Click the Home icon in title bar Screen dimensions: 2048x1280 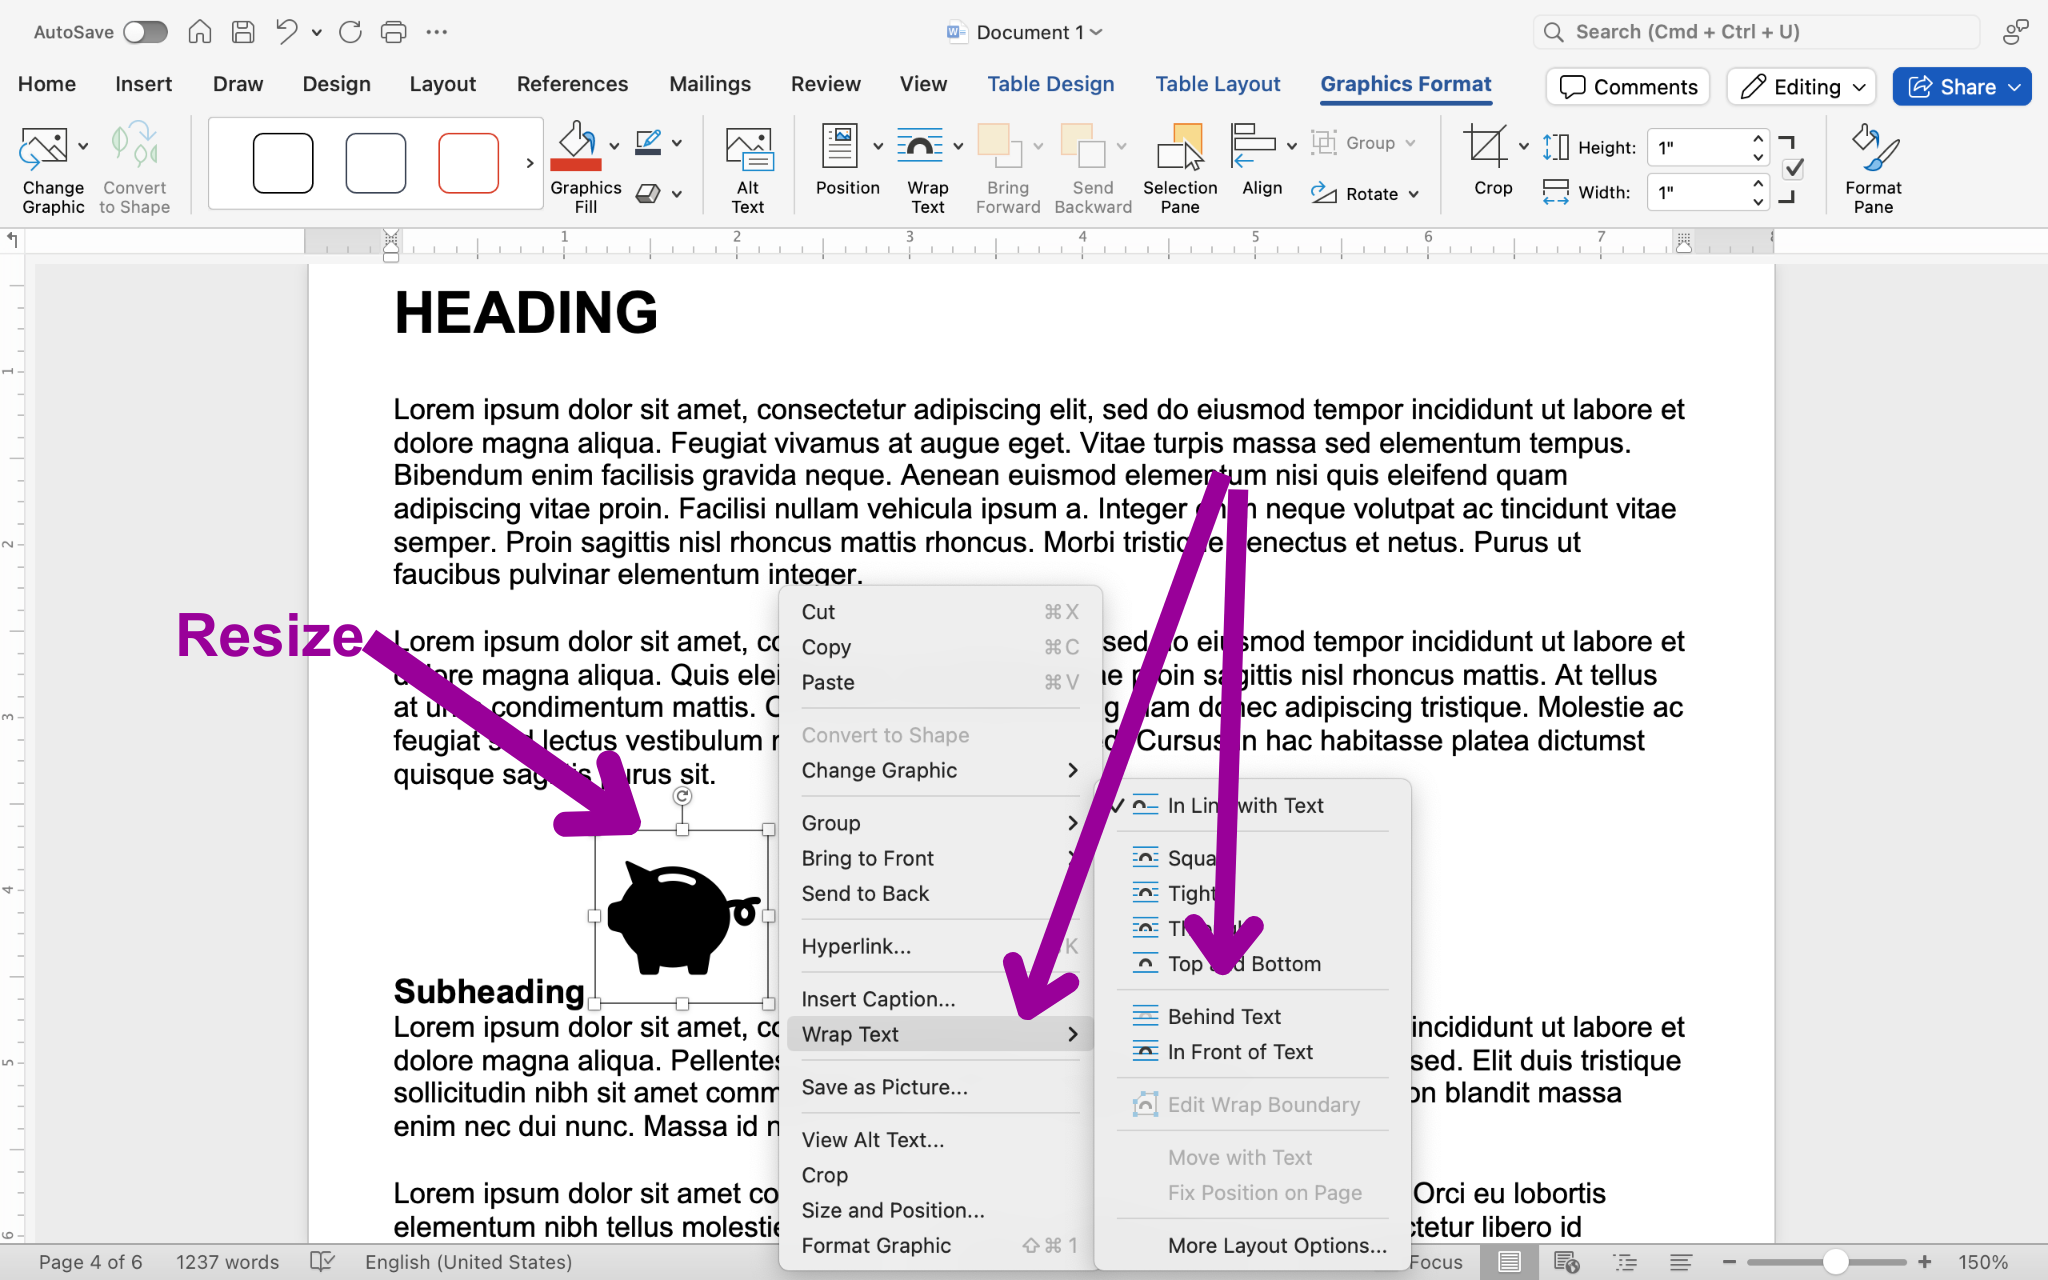200,32
